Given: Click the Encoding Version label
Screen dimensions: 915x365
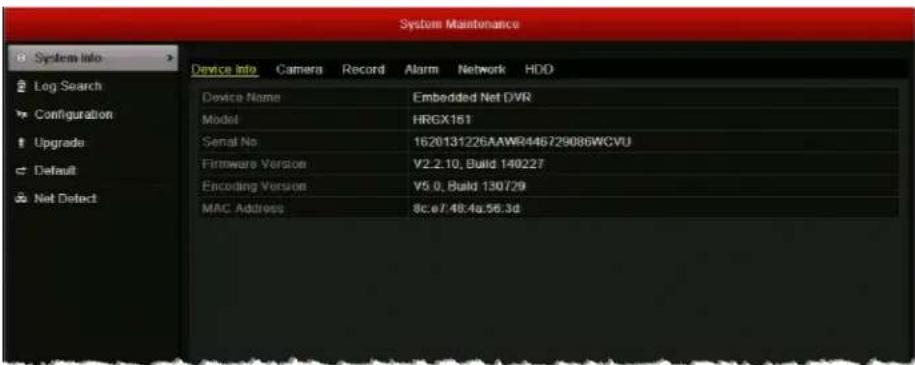Looking at the screenshot, I should click(x=254, y=186).
